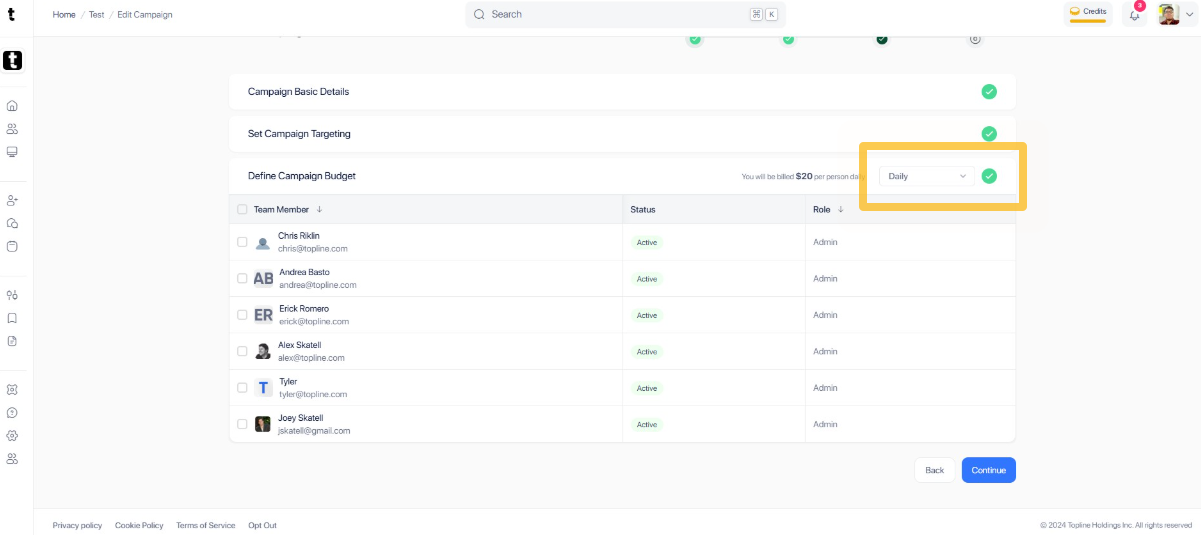The height and width of the screenshot is (535, 1201).
Task: Open the cylinder database icon in sidebar
Action: tap(12, 246)
